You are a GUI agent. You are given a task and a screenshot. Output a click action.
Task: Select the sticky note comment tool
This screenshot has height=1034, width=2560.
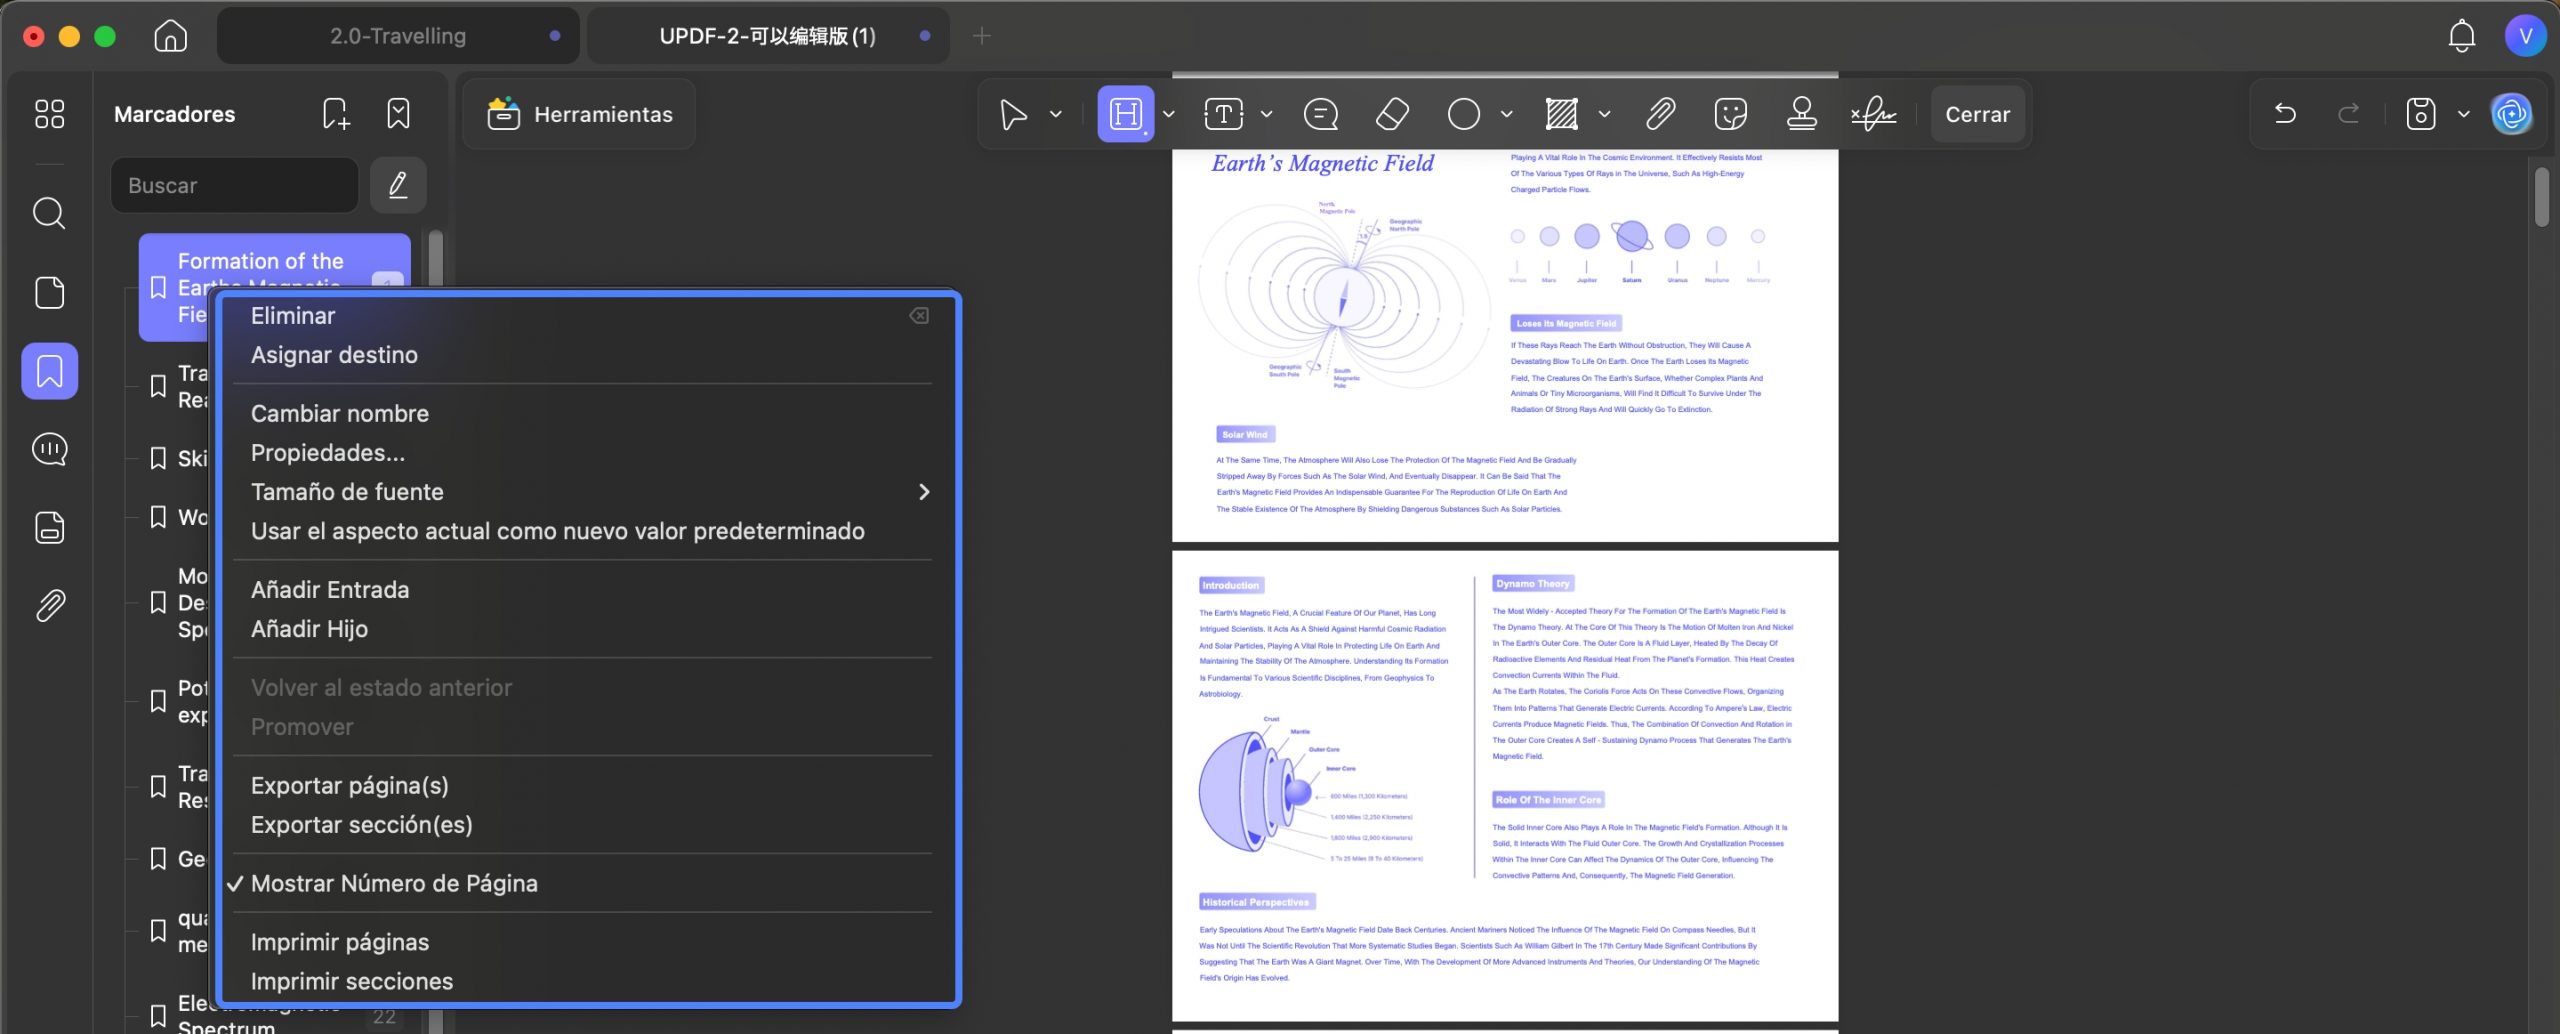click(x=1321, y=114)
